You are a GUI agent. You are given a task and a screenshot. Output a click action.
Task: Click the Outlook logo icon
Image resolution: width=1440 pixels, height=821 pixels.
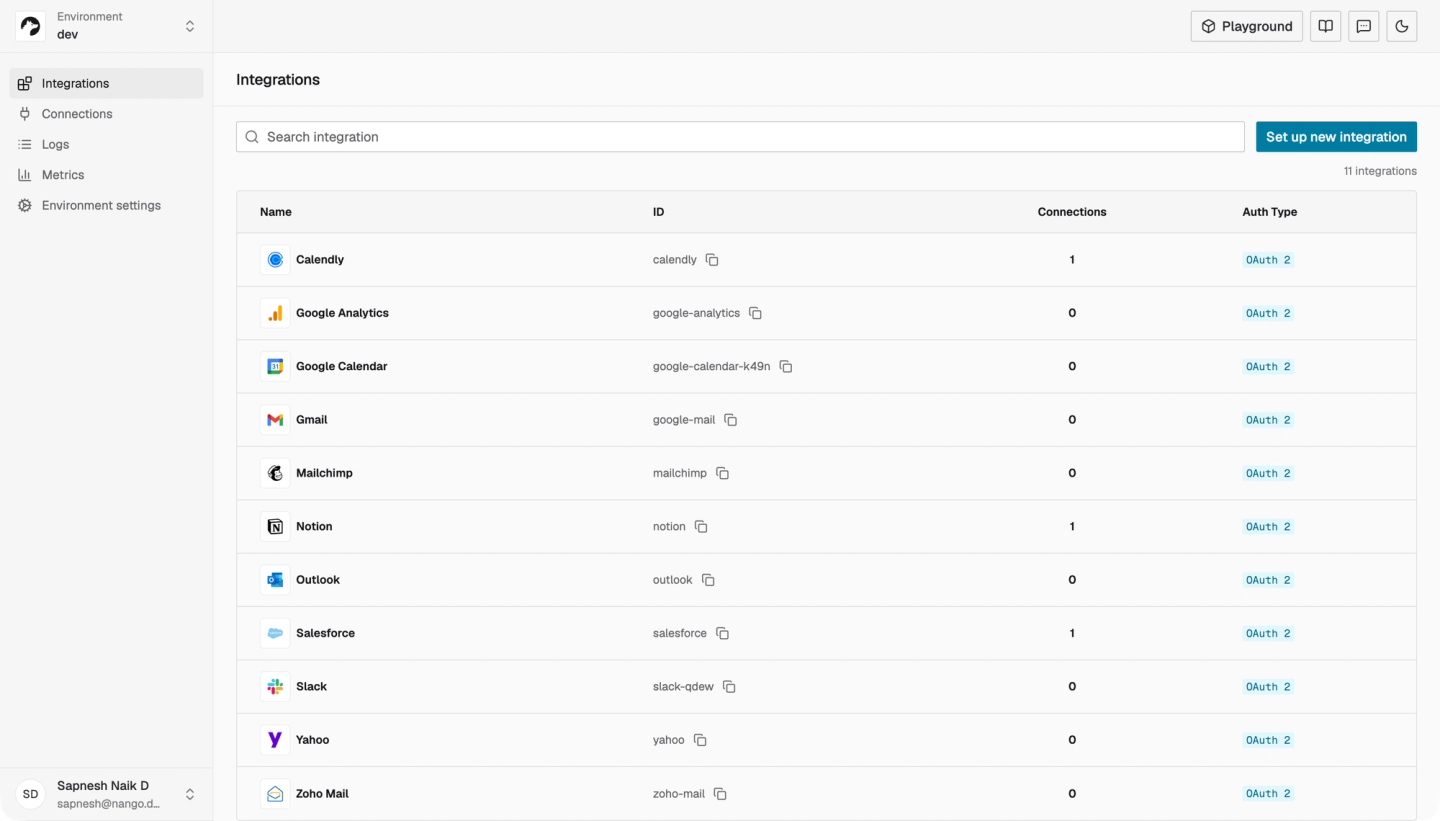coord(275,580)
